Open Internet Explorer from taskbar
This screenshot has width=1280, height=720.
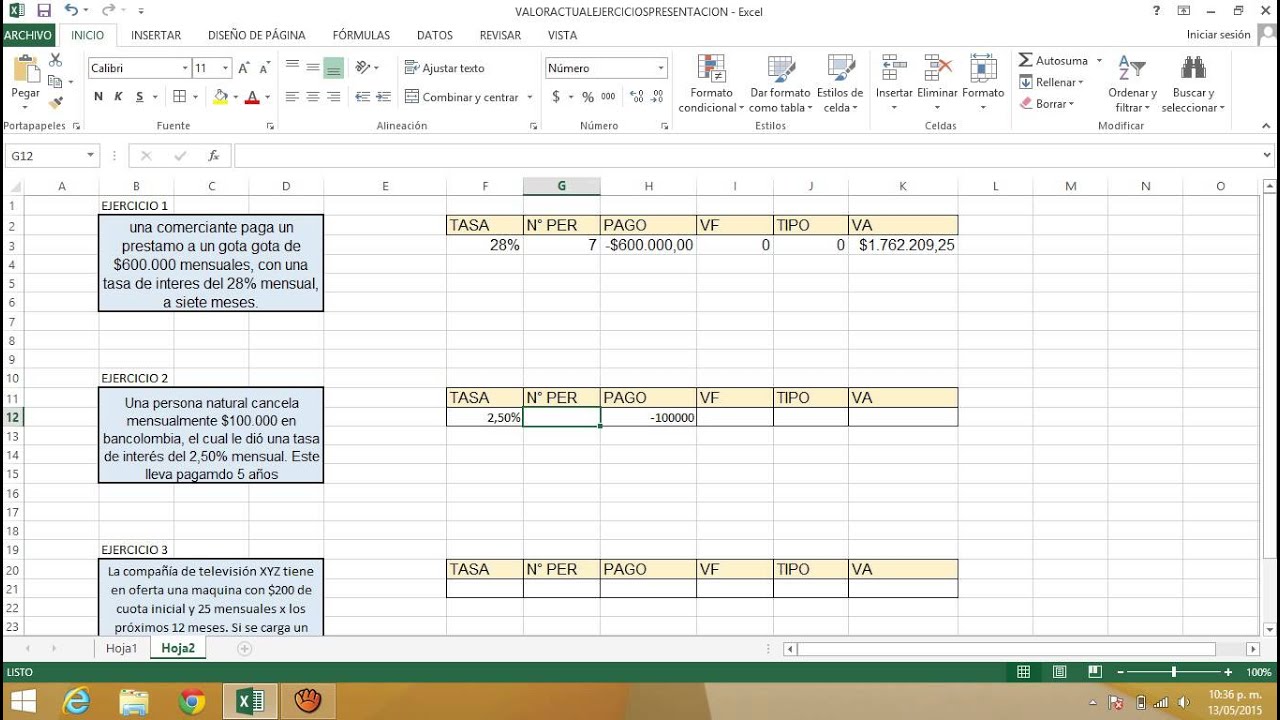tap(76, 701)
